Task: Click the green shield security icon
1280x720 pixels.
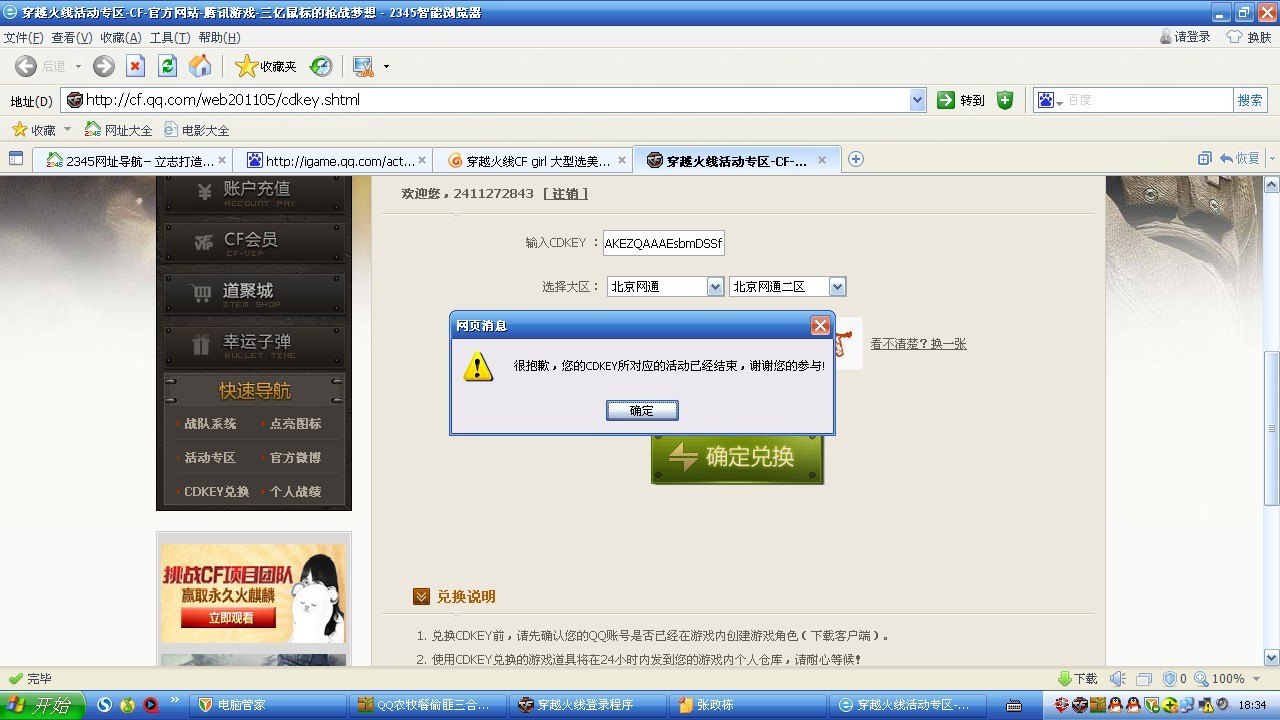Action: click(x=1005, y=100)
